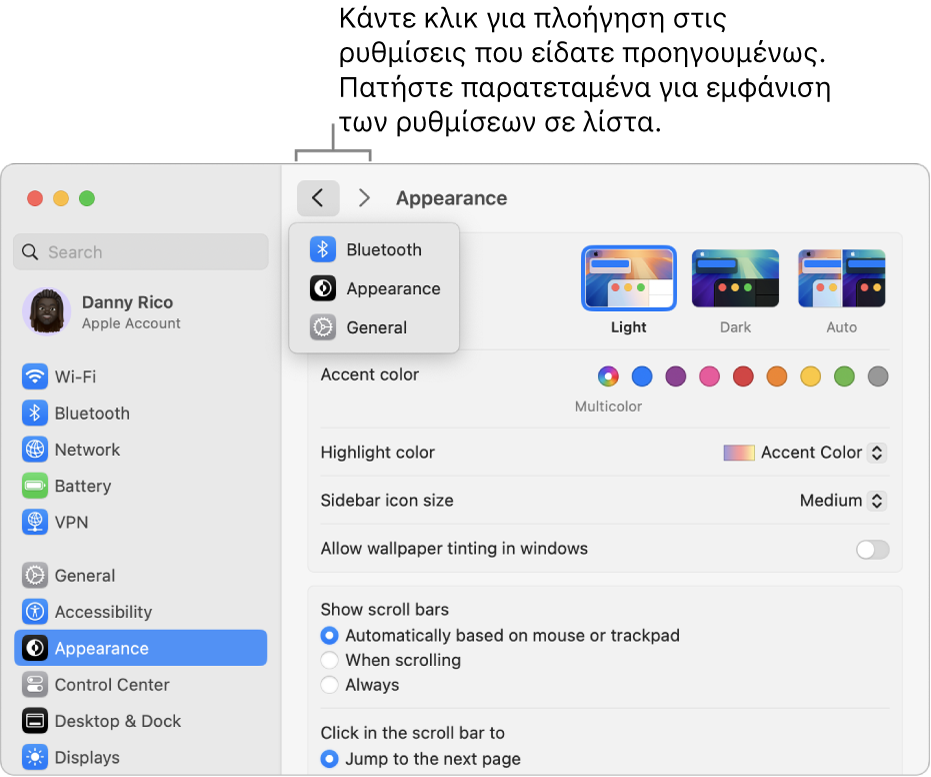
Task: Select the pink accent color
Action: pos(709,376)
